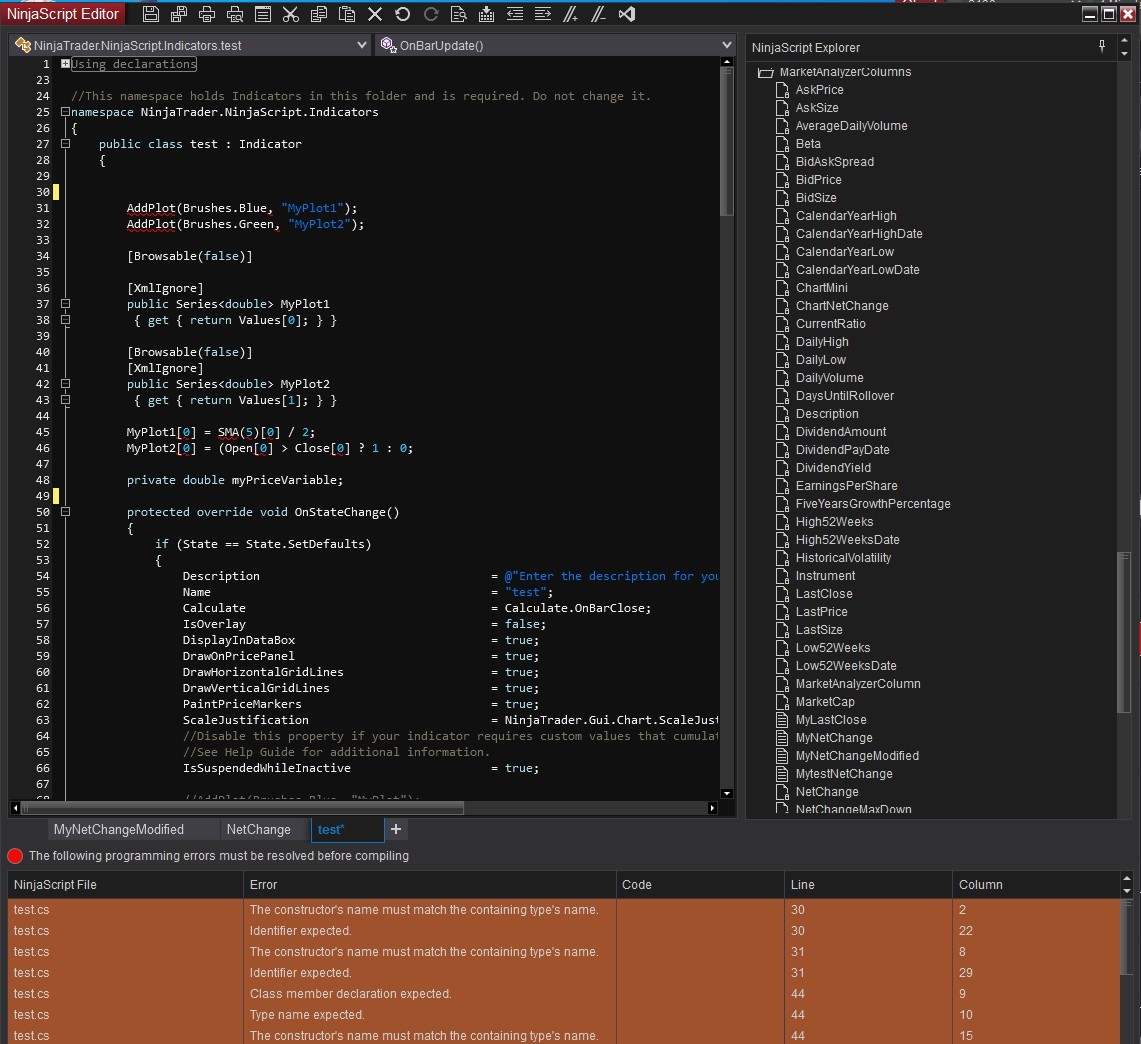The height and width of the screenshot is (1044, 1141).
Task: Collapse the OnStateChange method block
Action: click(x=65, y=512)
